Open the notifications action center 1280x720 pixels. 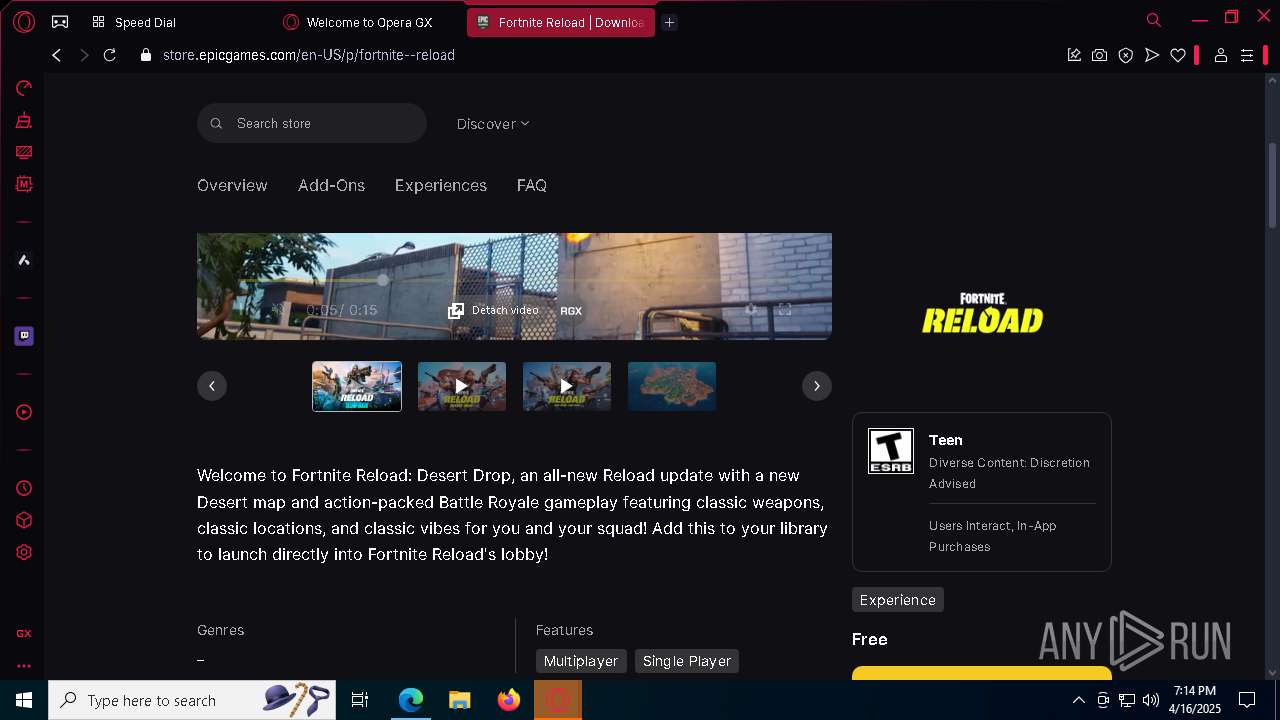coord(1247,700)
